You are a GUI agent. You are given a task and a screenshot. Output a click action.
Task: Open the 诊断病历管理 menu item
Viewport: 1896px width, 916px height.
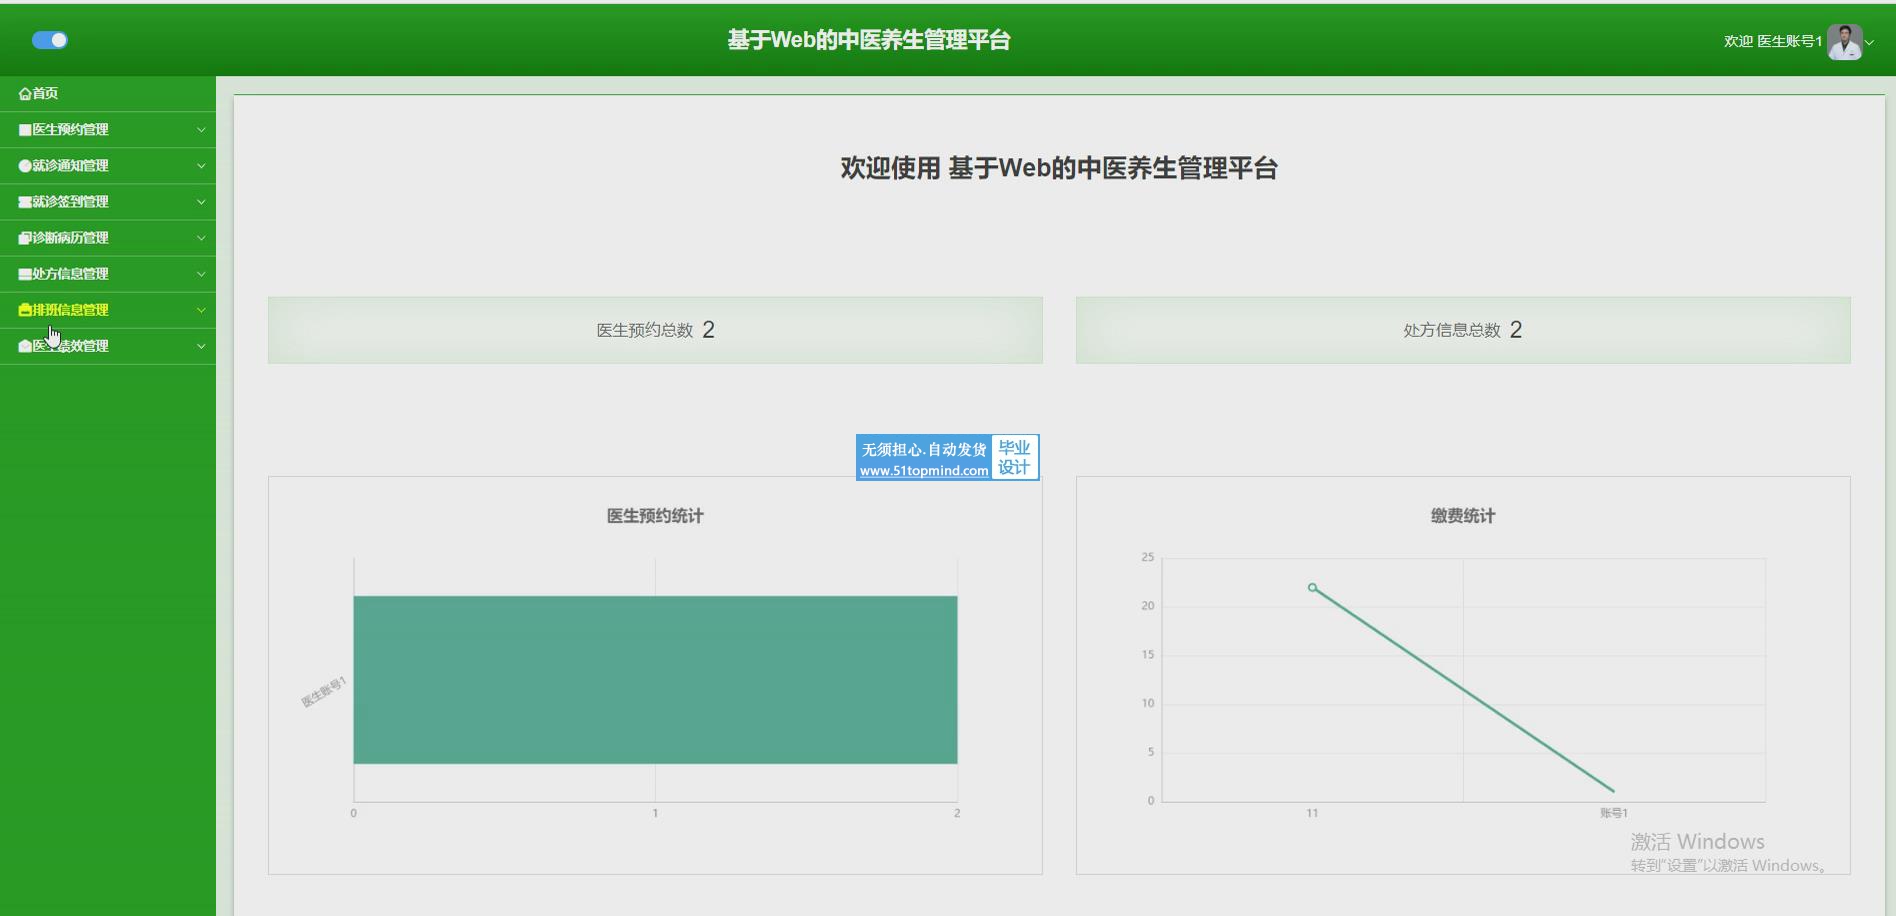click(70, 238)
